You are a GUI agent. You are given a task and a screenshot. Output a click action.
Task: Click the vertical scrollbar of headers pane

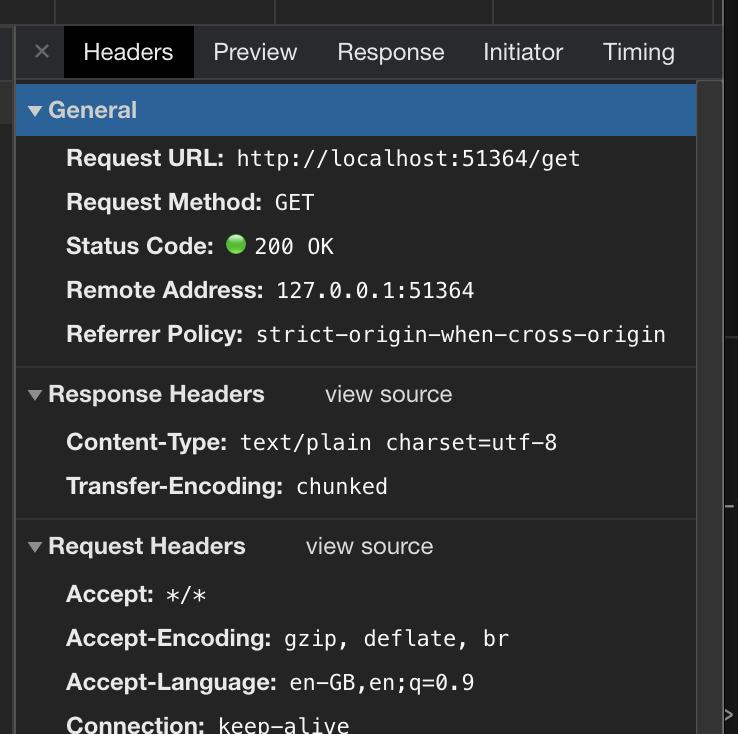tap(709, 407)
